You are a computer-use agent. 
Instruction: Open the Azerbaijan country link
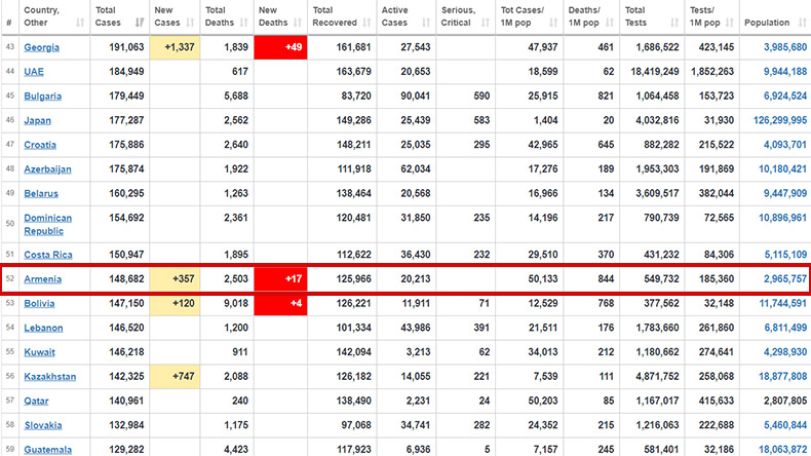pos(48,169)
